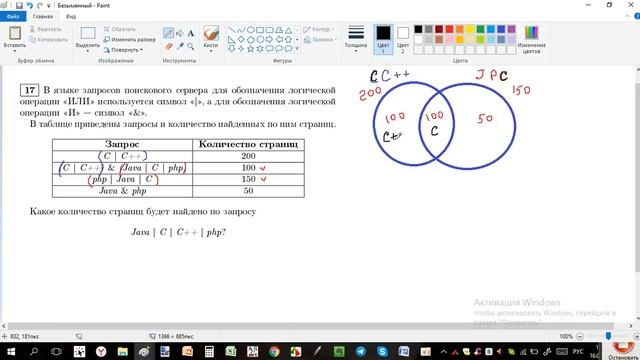This screenshot has width=640, height=360.
Task: Switch to the View (Вид) tab
Action: point(71,16)
